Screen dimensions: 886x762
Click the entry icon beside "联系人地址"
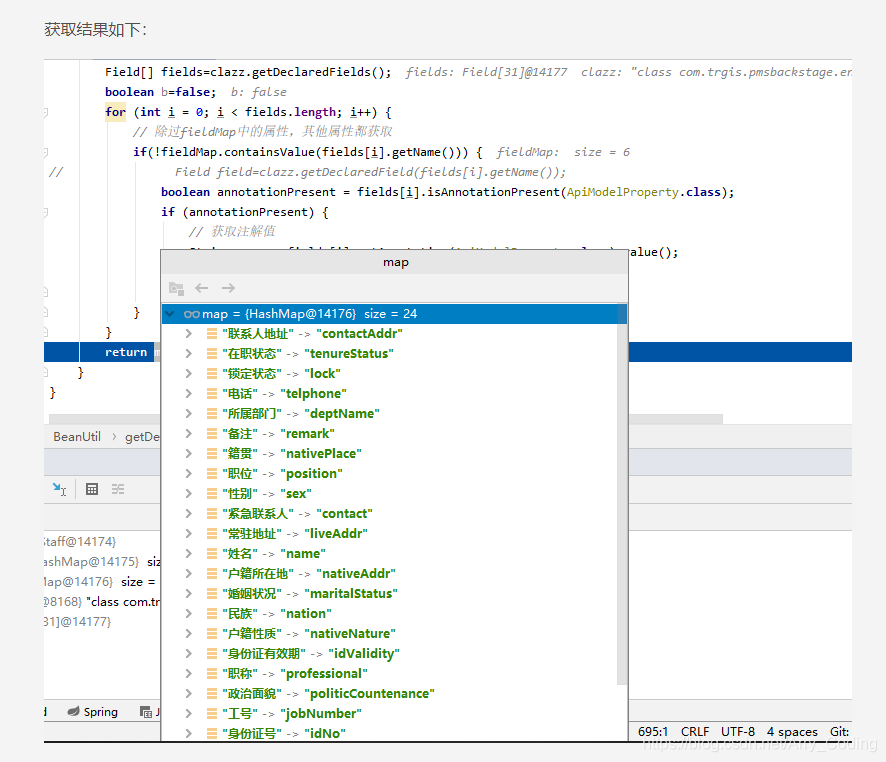[212, 333]
